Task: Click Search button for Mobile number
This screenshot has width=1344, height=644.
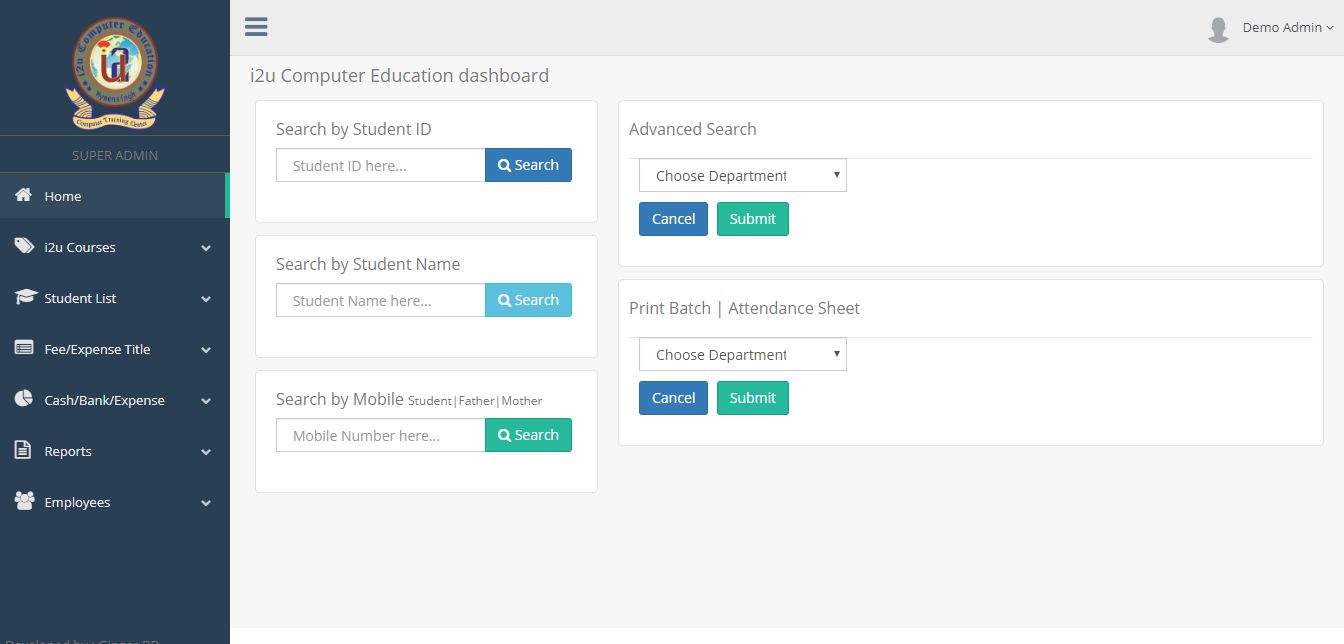Action: [528, 435]
